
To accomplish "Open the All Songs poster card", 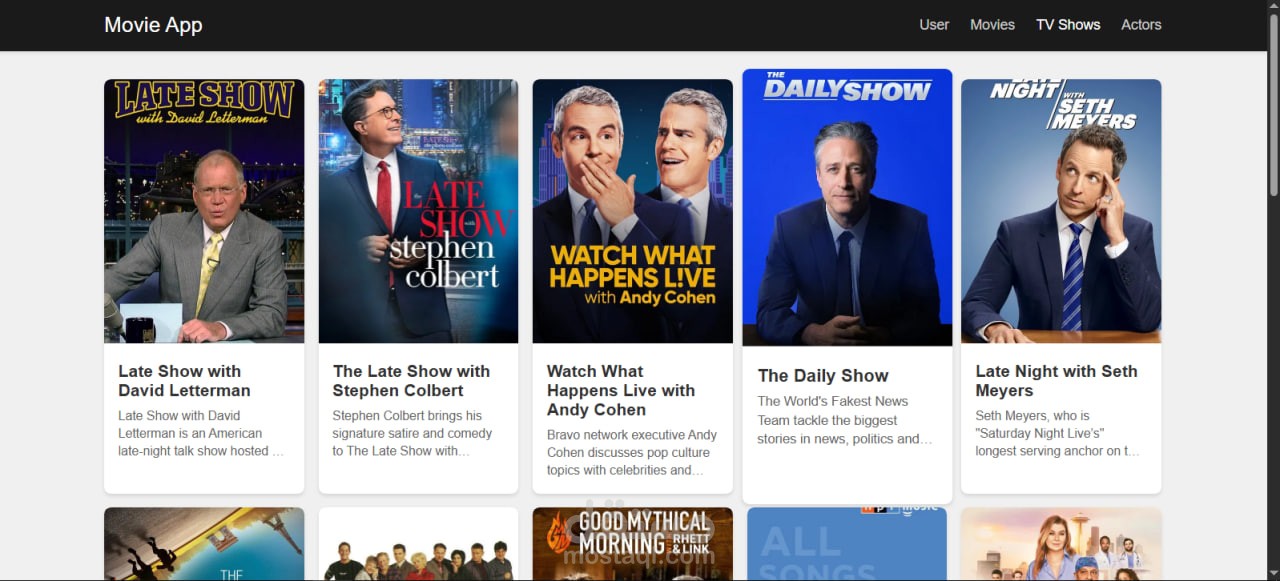I will (x=847, y=544).
